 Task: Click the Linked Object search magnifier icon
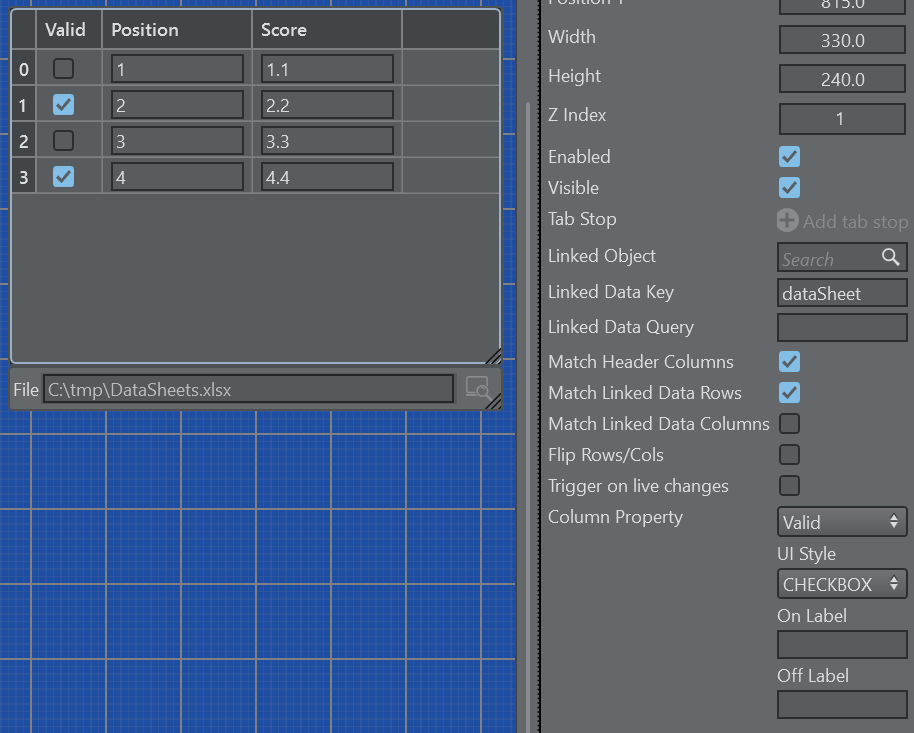[890, 258]
